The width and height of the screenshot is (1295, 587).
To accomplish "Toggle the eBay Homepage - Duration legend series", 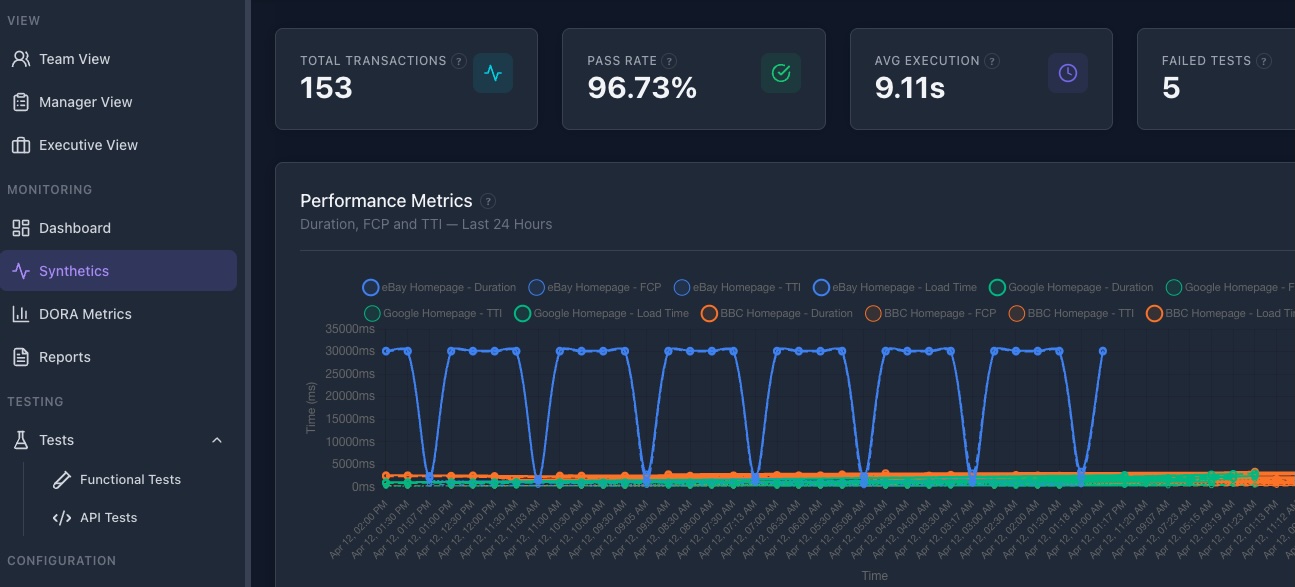I will pos(440,287).
